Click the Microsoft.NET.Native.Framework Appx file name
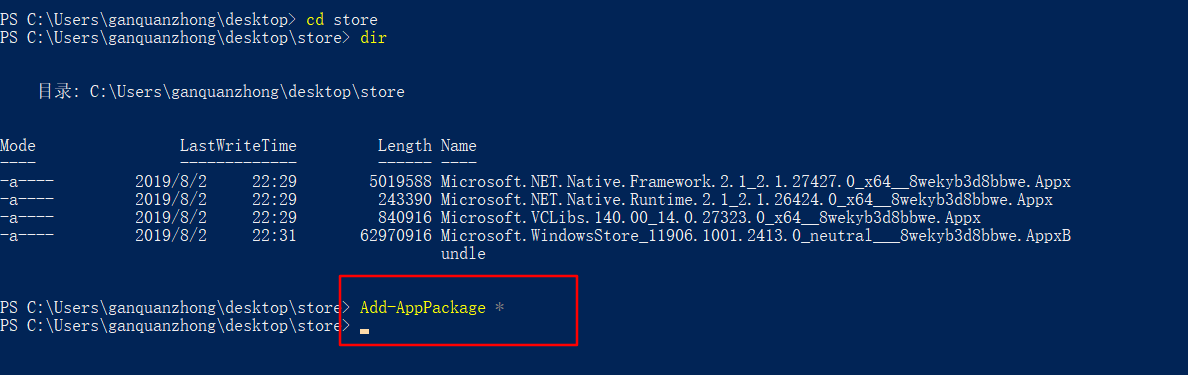 [x=756, y=182]
